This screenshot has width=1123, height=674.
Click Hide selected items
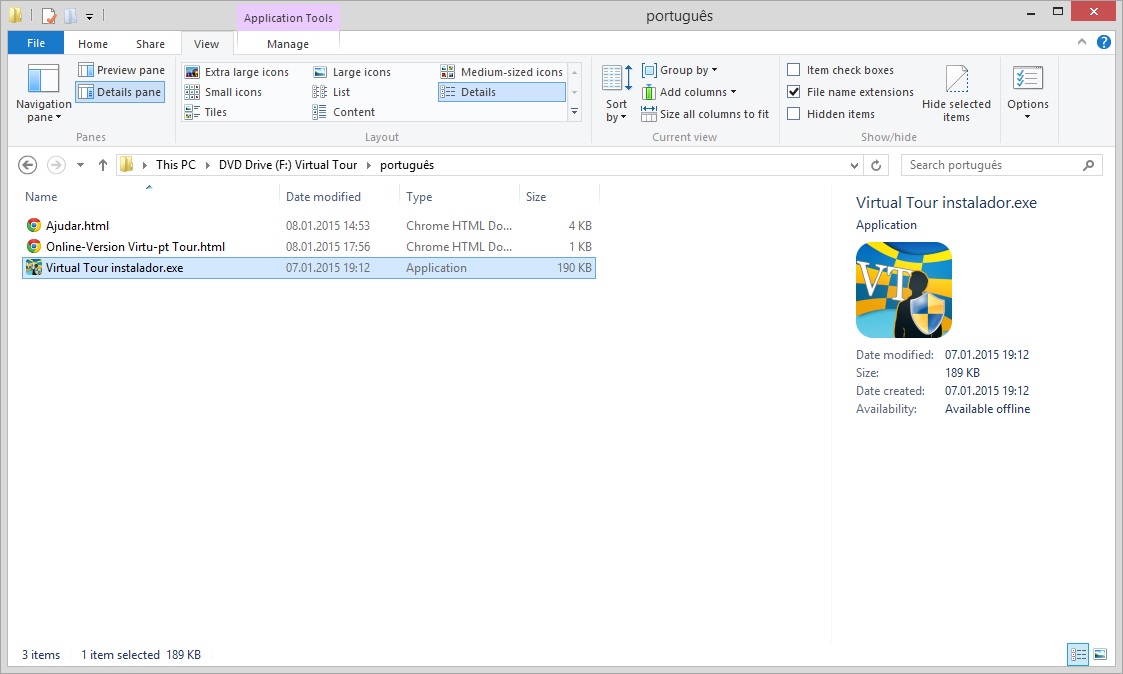[956, 93]
